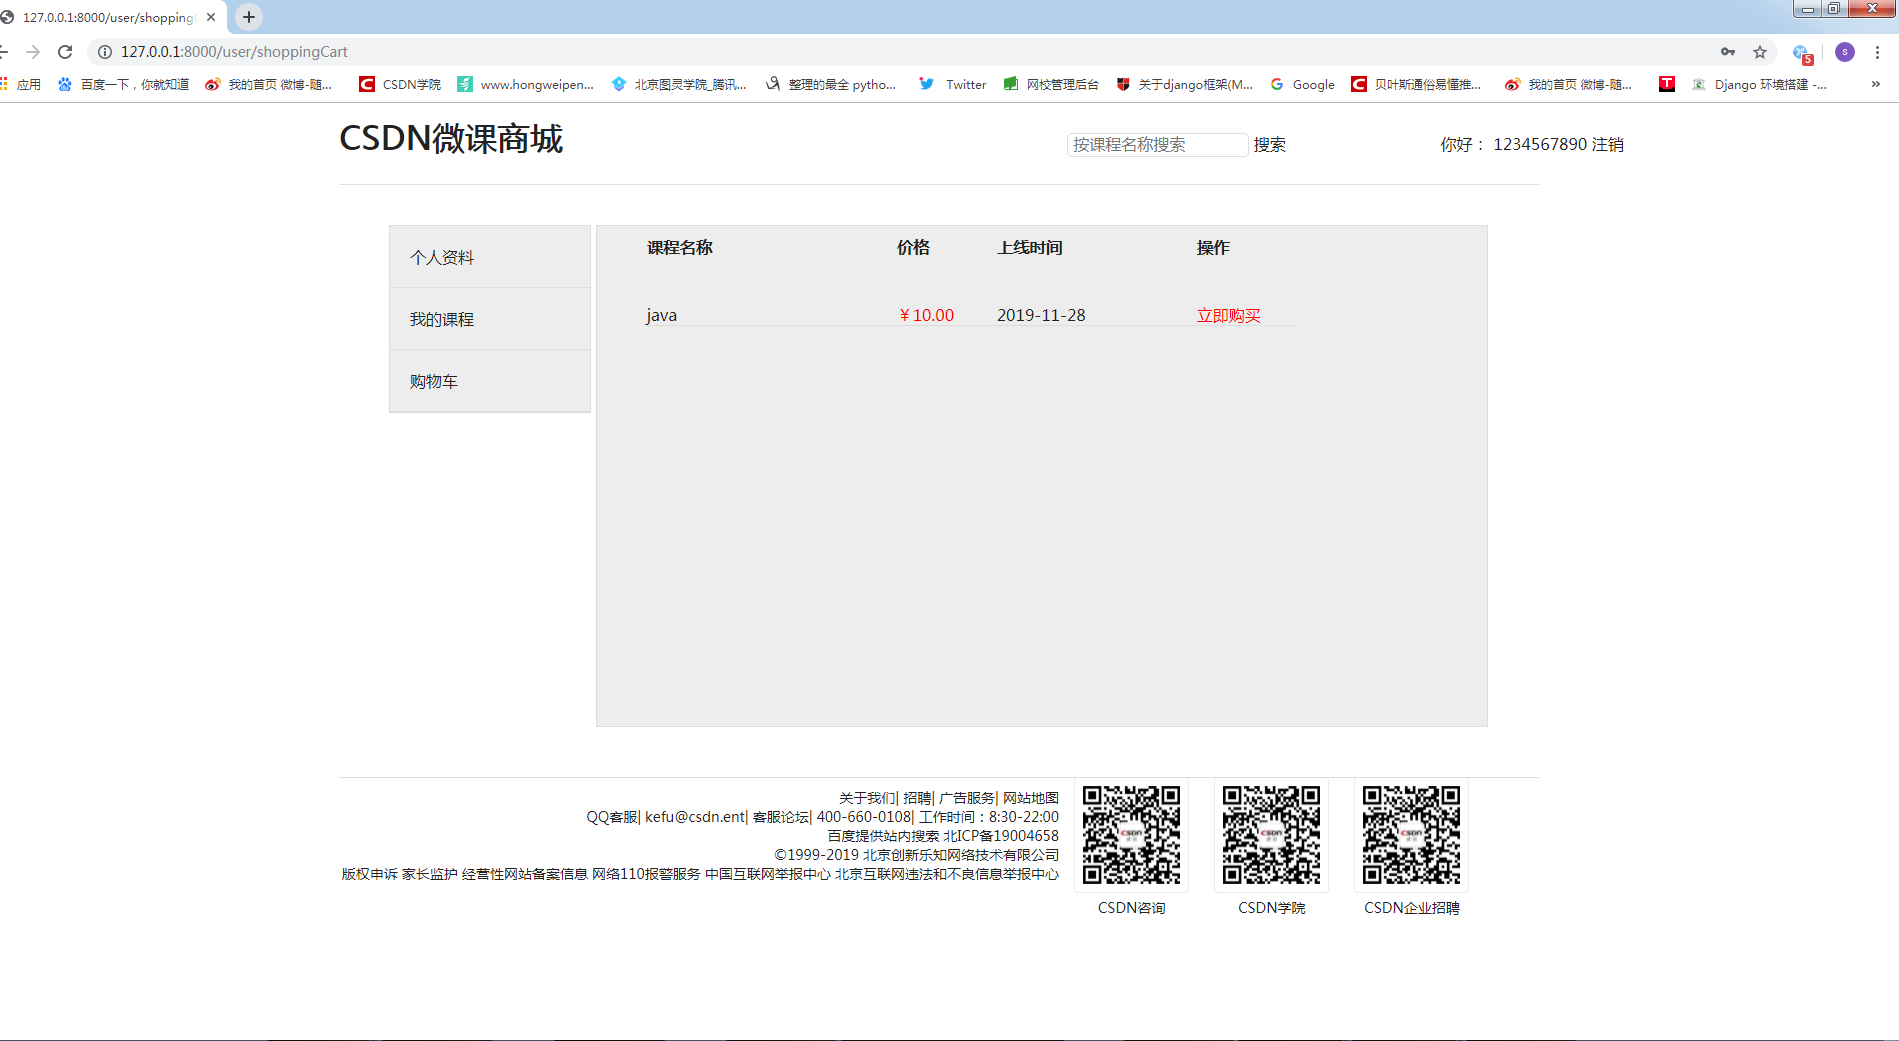Open the 个人资料 sidebar item

tap(490, 257)
